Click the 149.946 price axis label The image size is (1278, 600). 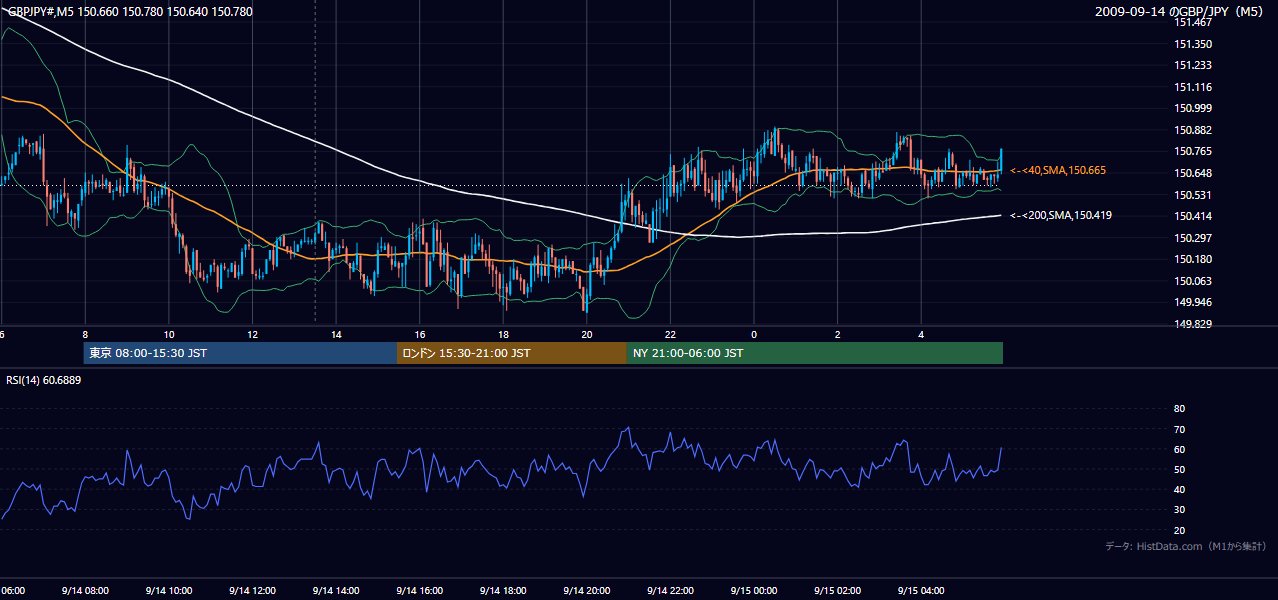1193,302
